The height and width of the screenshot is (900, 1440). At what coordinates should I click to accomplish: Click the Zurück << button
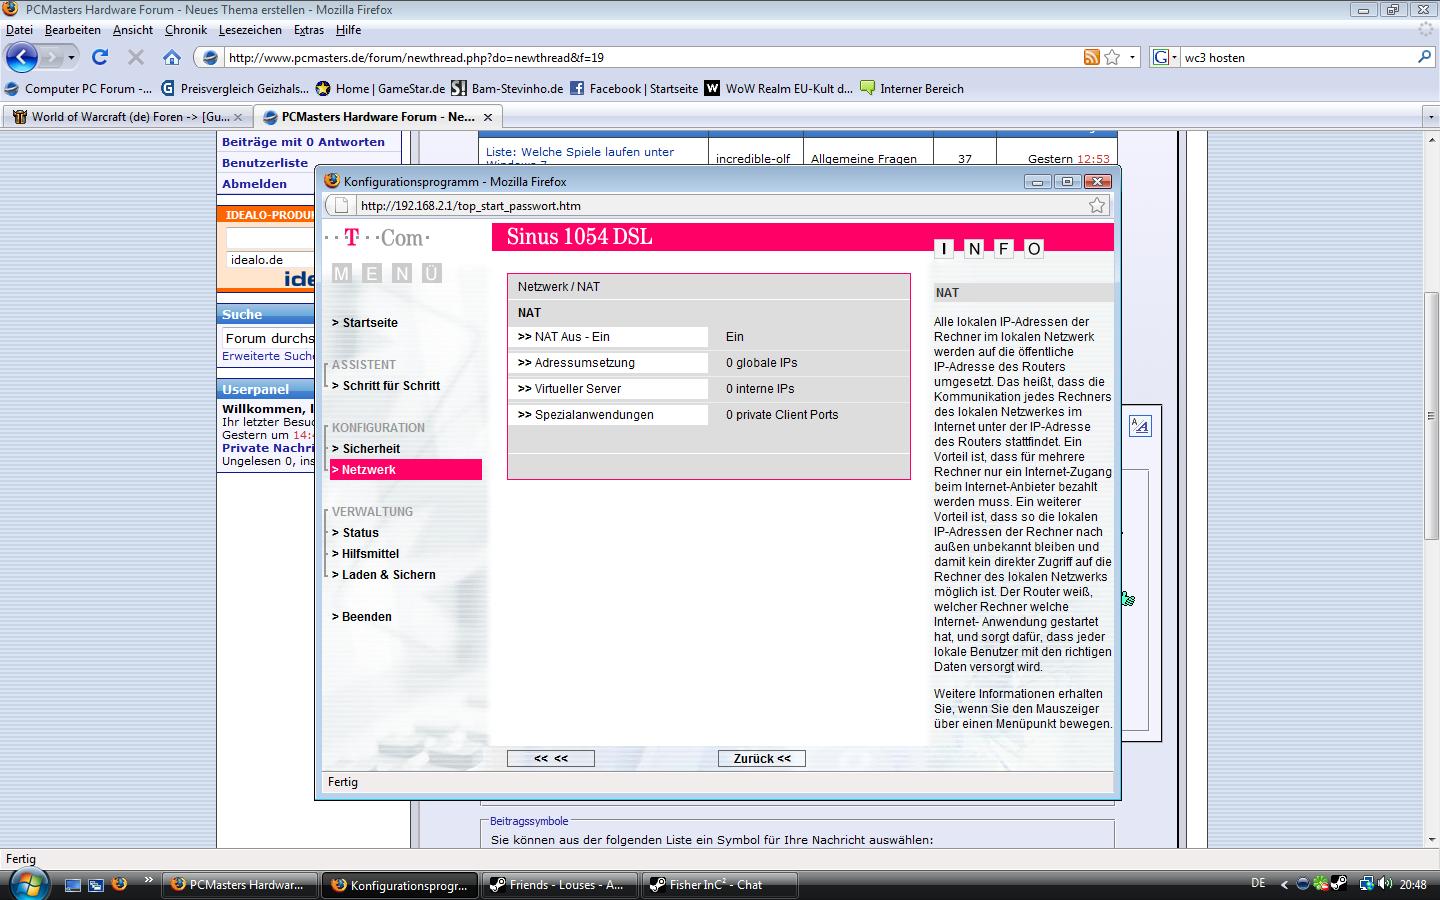[761, 759]
